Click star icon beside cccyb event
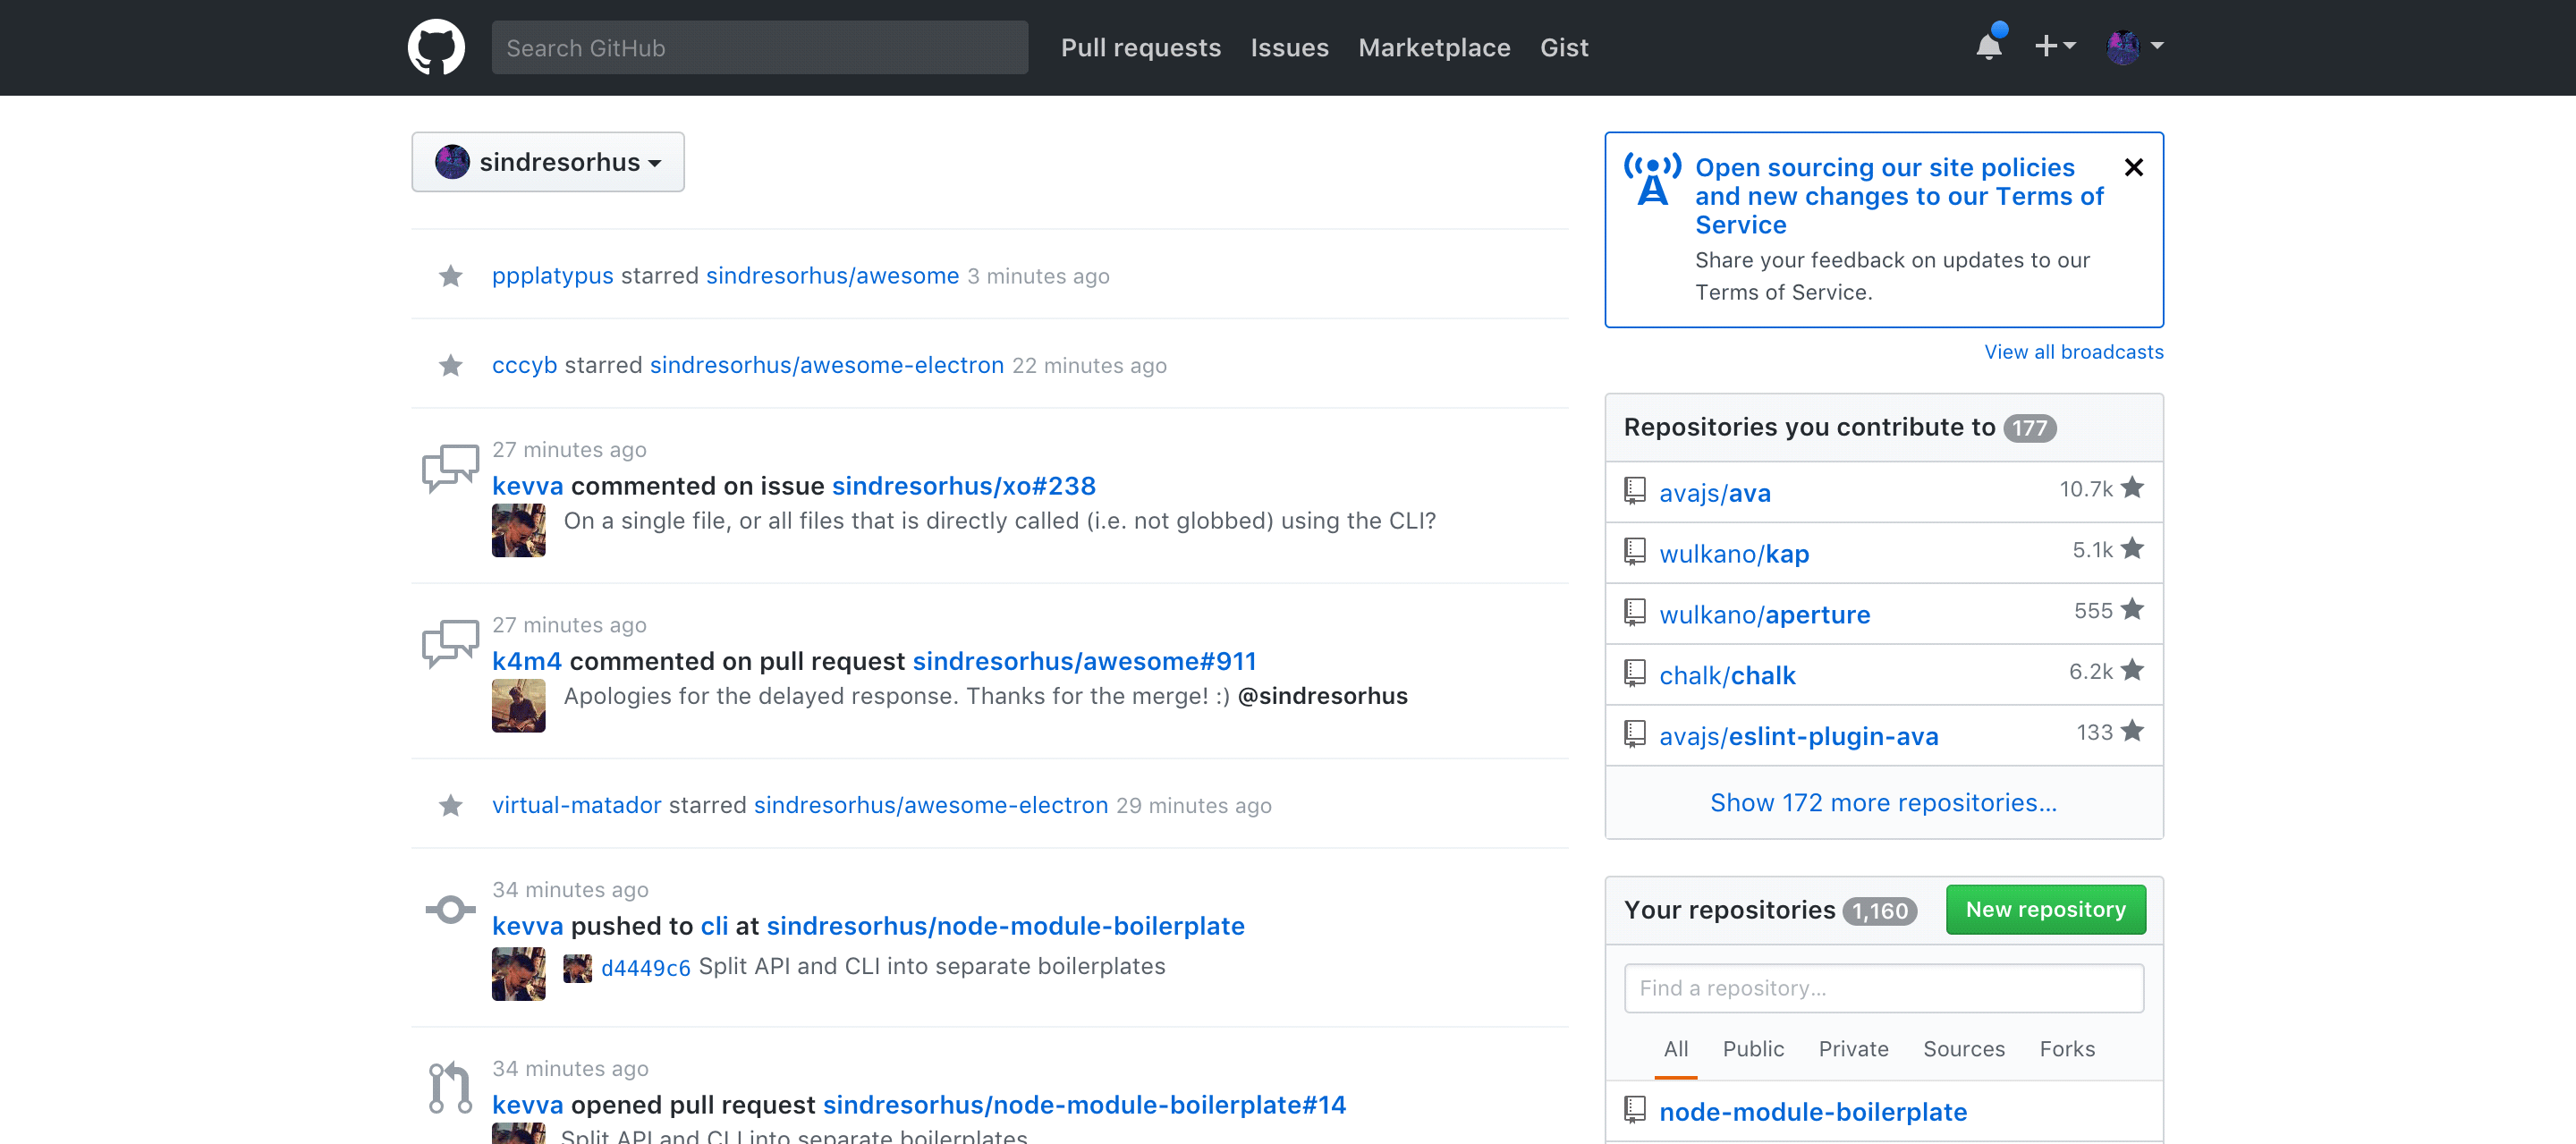2576x1144 pixels. [x=451, y=365]
